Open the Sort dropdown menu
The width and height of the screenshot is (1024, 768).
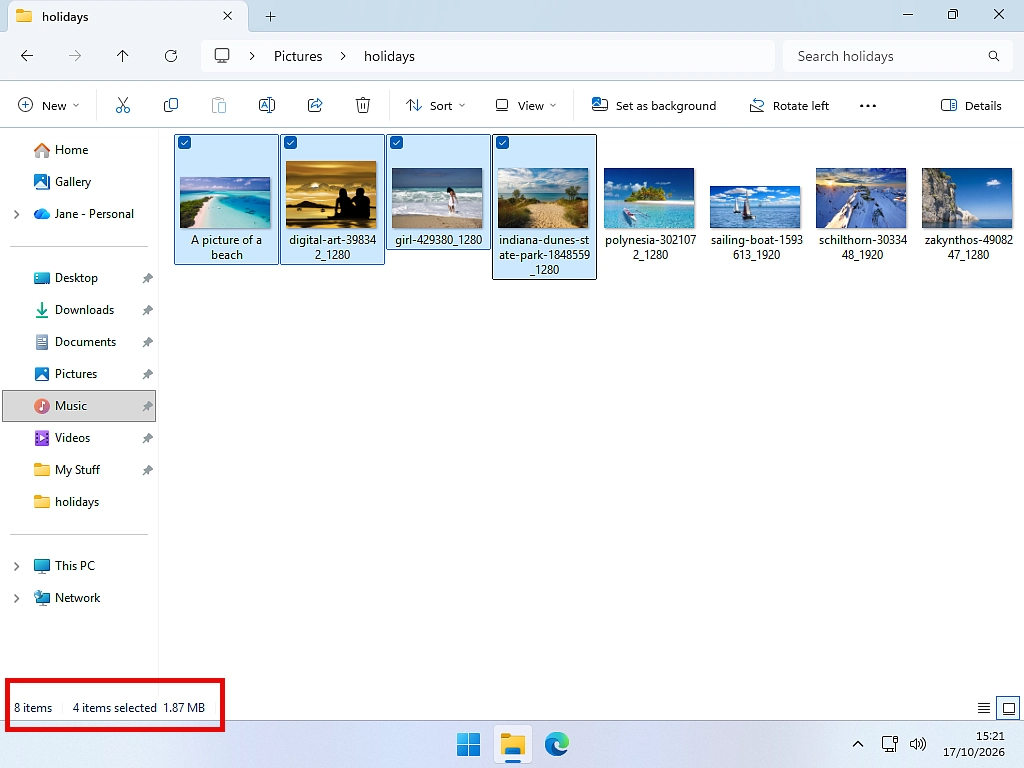[435, 106]
